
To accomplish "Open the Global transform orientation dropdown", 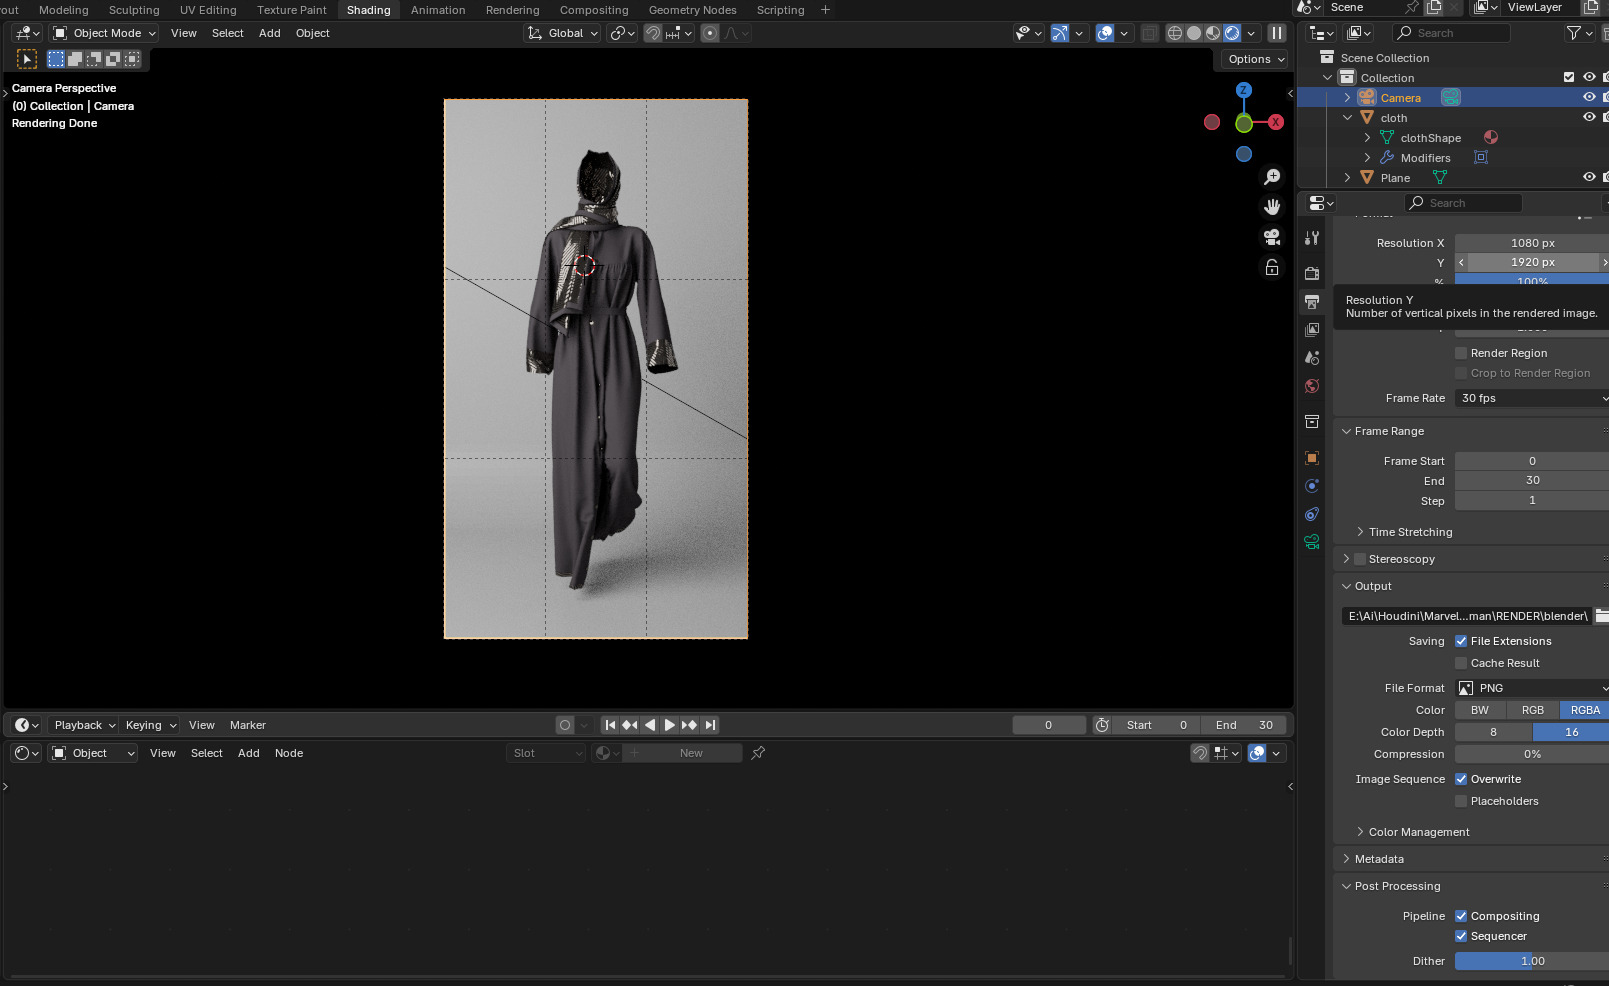I will 563,33.
